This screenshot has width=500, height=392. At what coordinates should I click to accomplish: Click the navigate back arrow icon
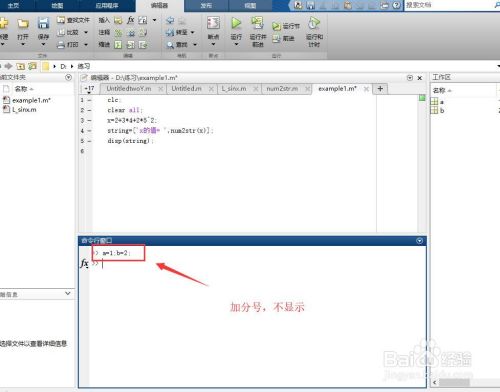(x=170, y=21)
